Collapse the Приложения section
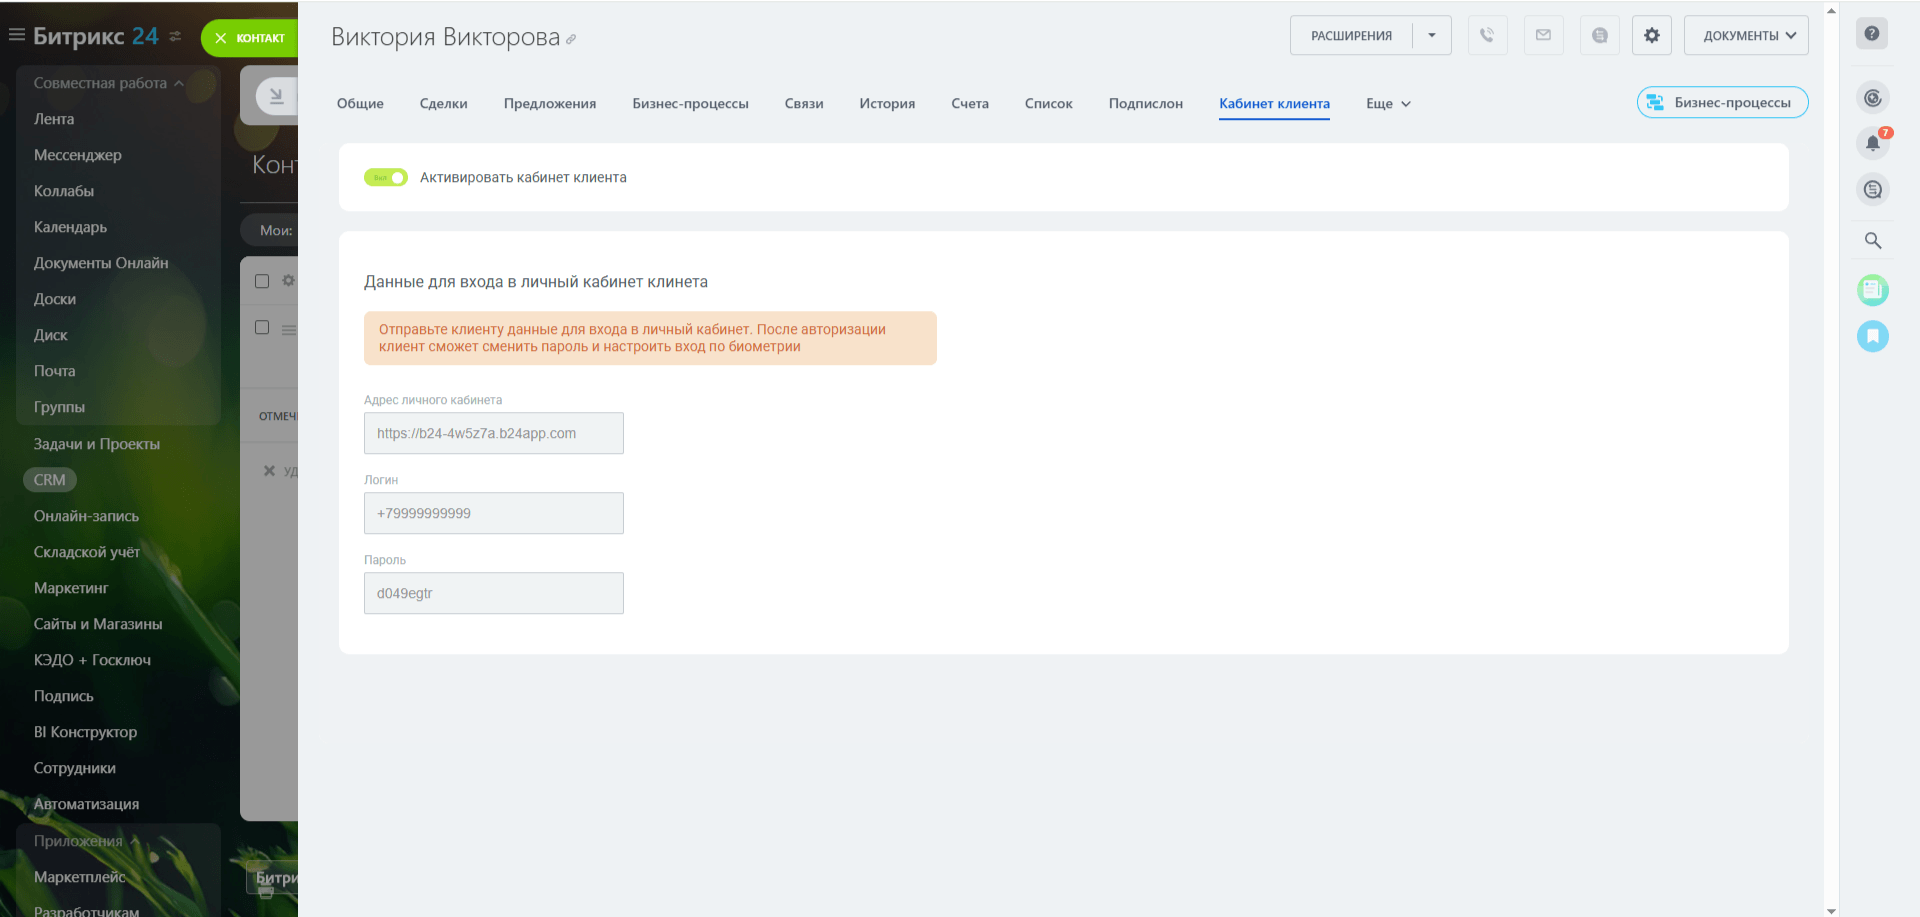 pyautogui.click(x=86, y=841)
